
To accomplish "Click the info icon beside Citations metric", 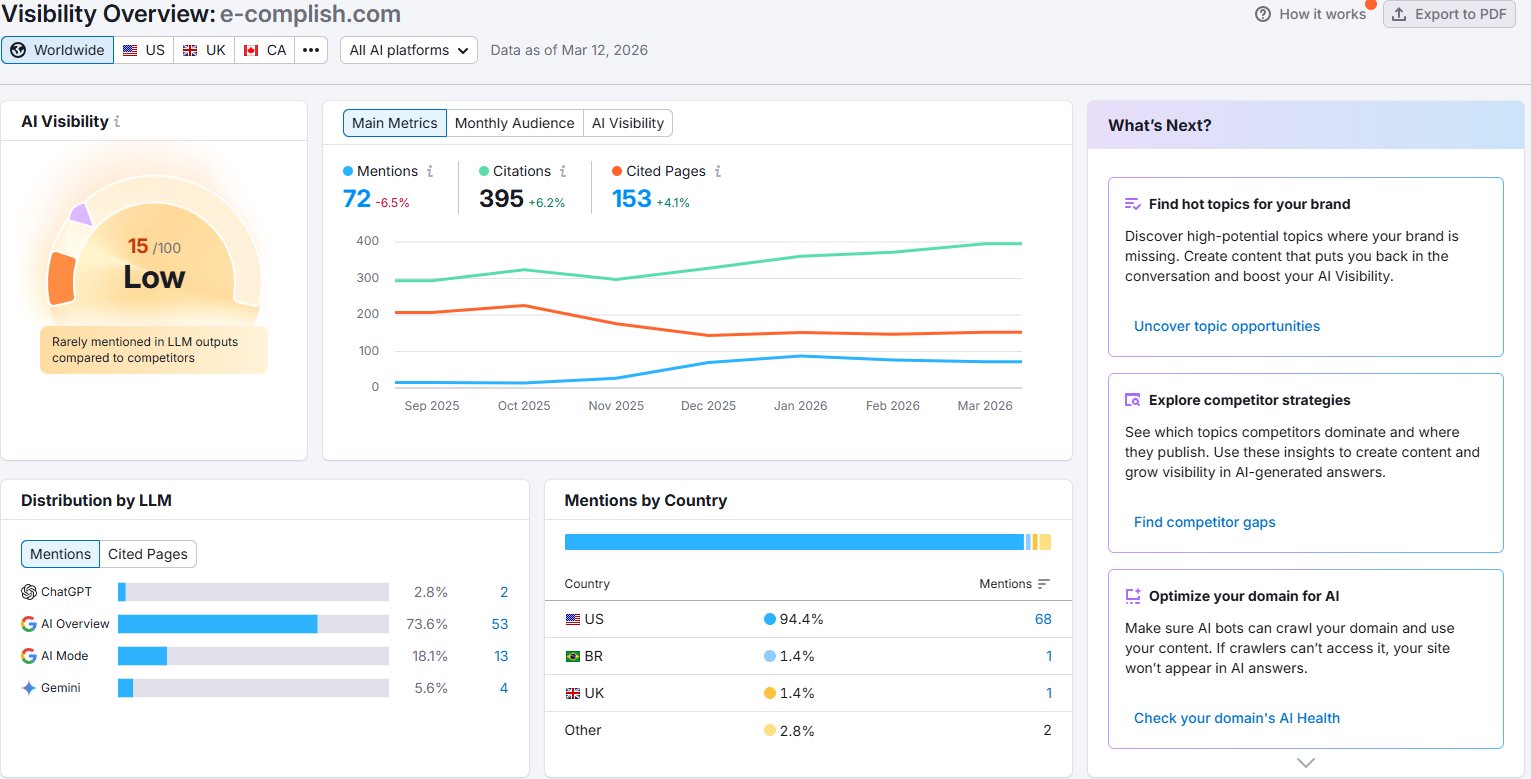I will [x=563, y=171].
